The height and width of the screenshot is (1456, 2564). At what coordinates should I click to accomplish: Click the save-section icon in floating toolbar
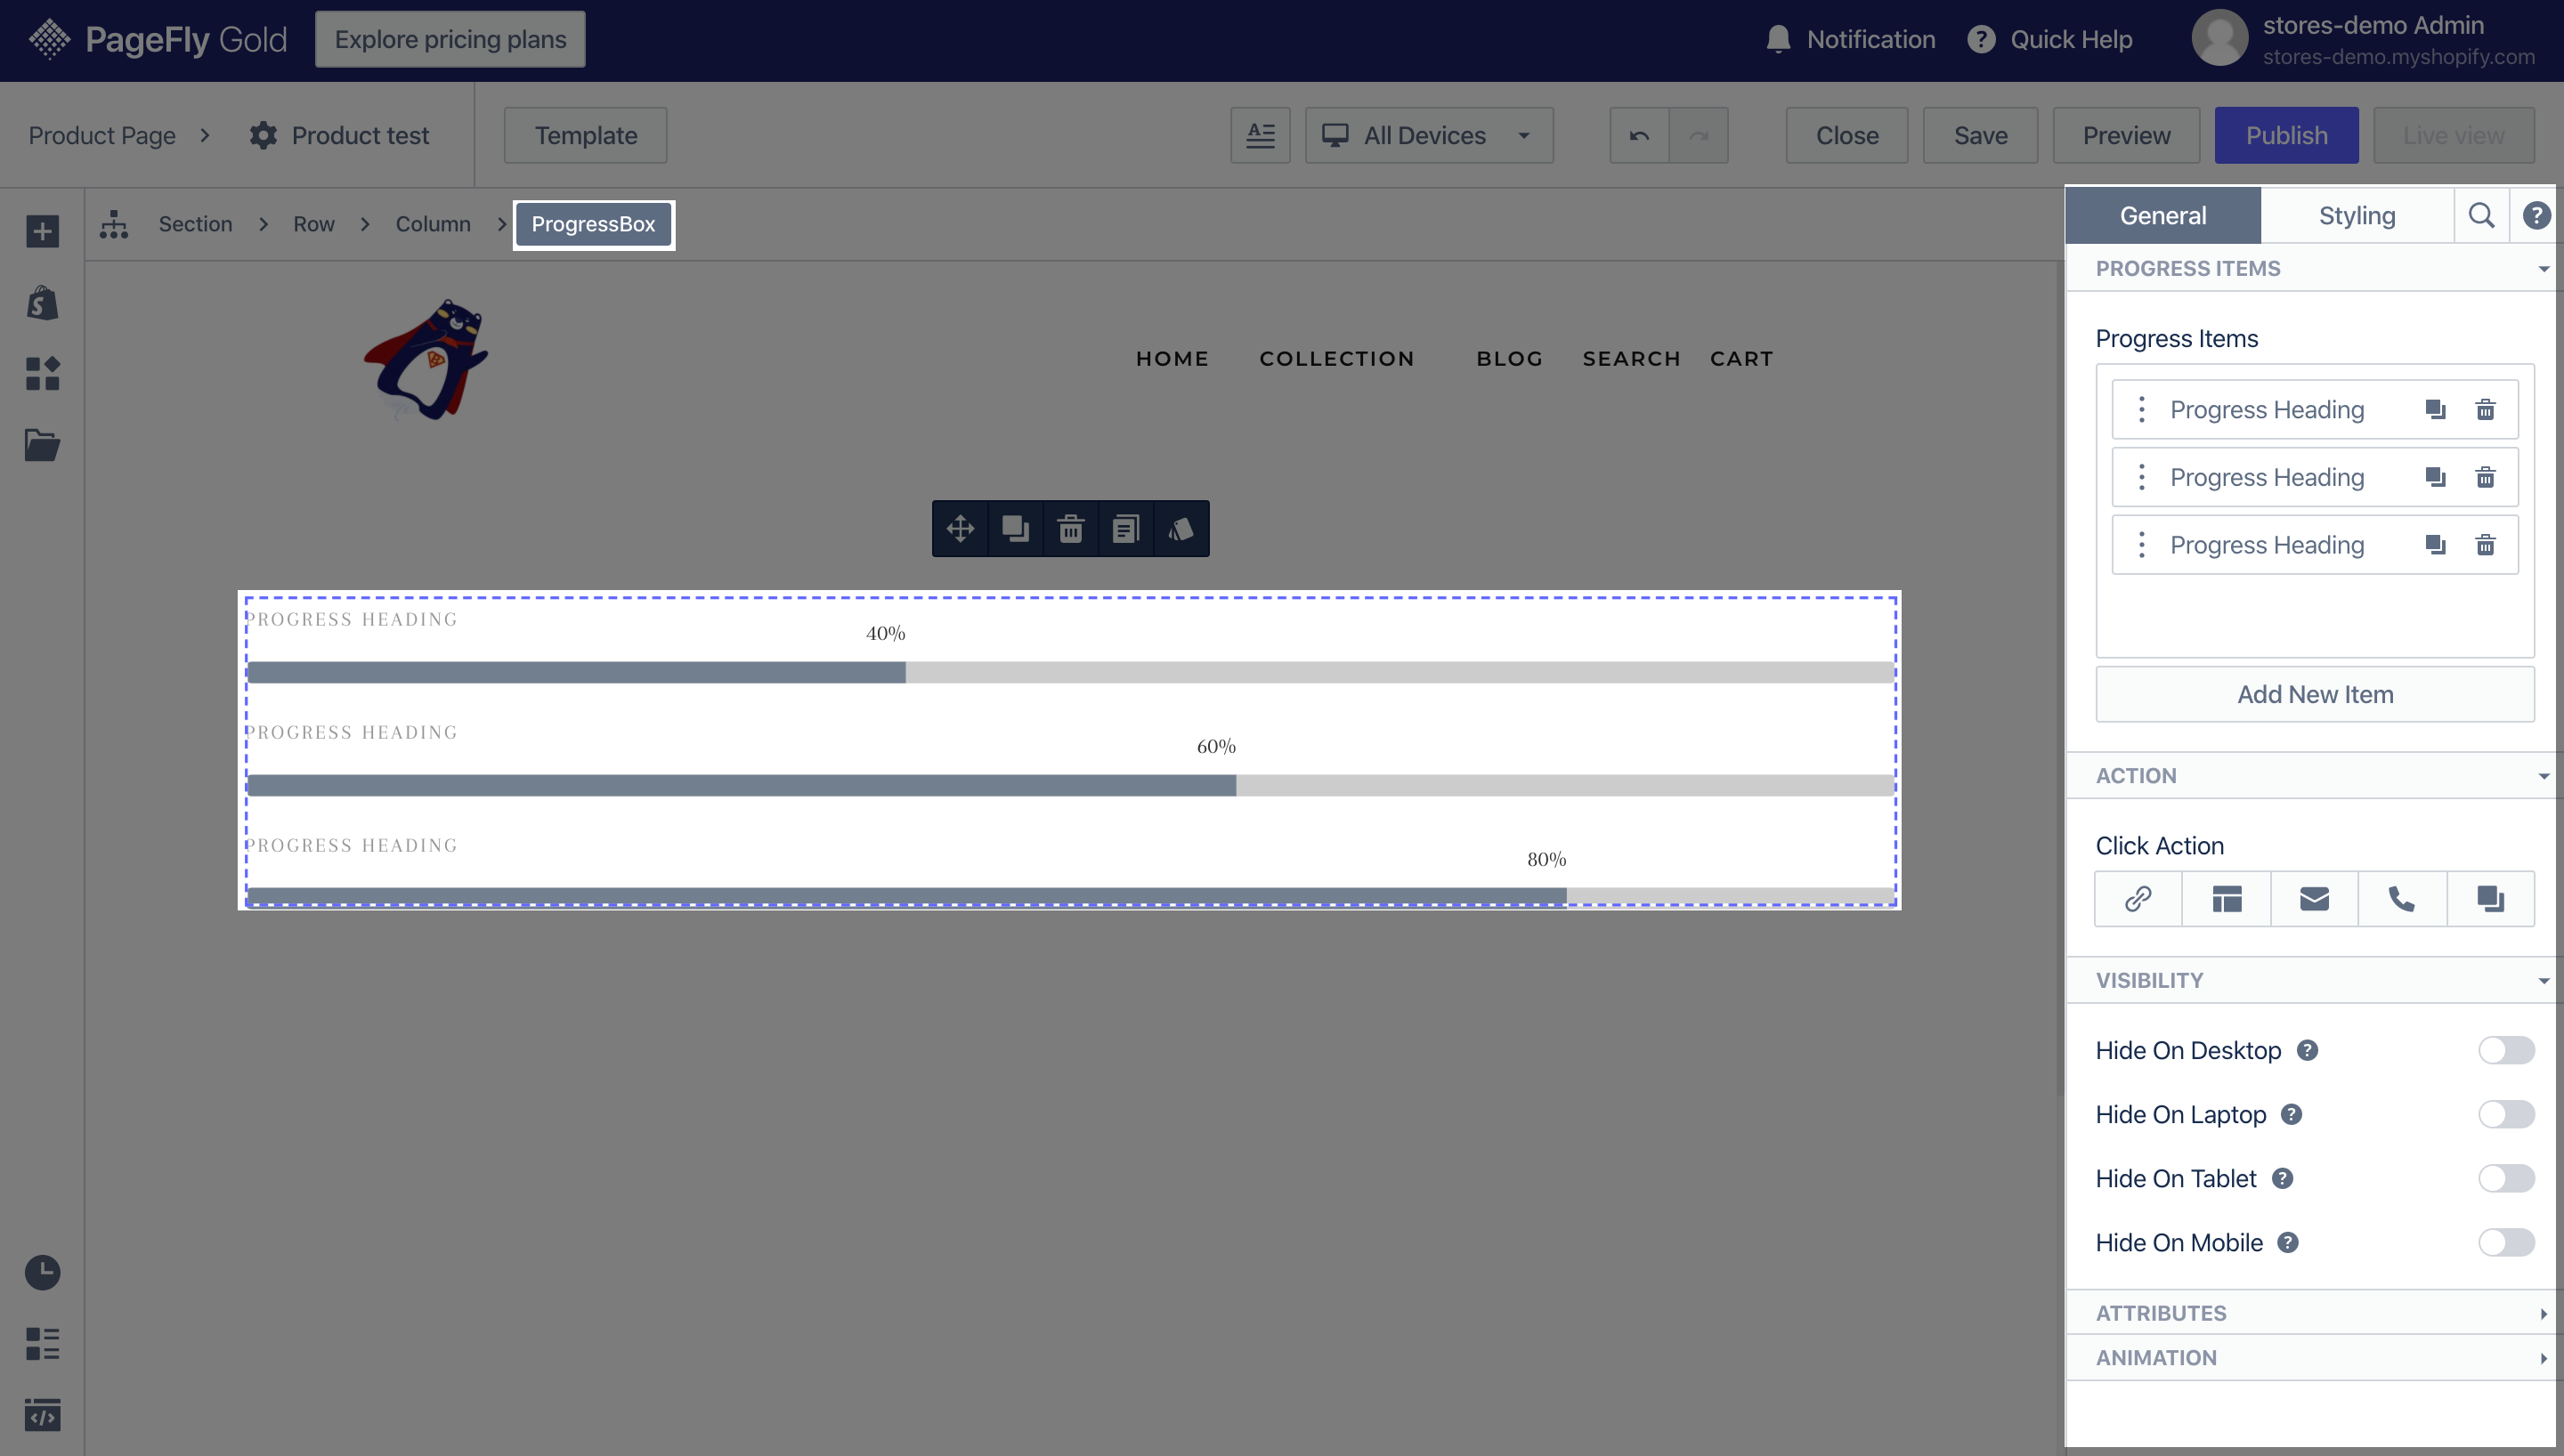(x=1125, y=528)
